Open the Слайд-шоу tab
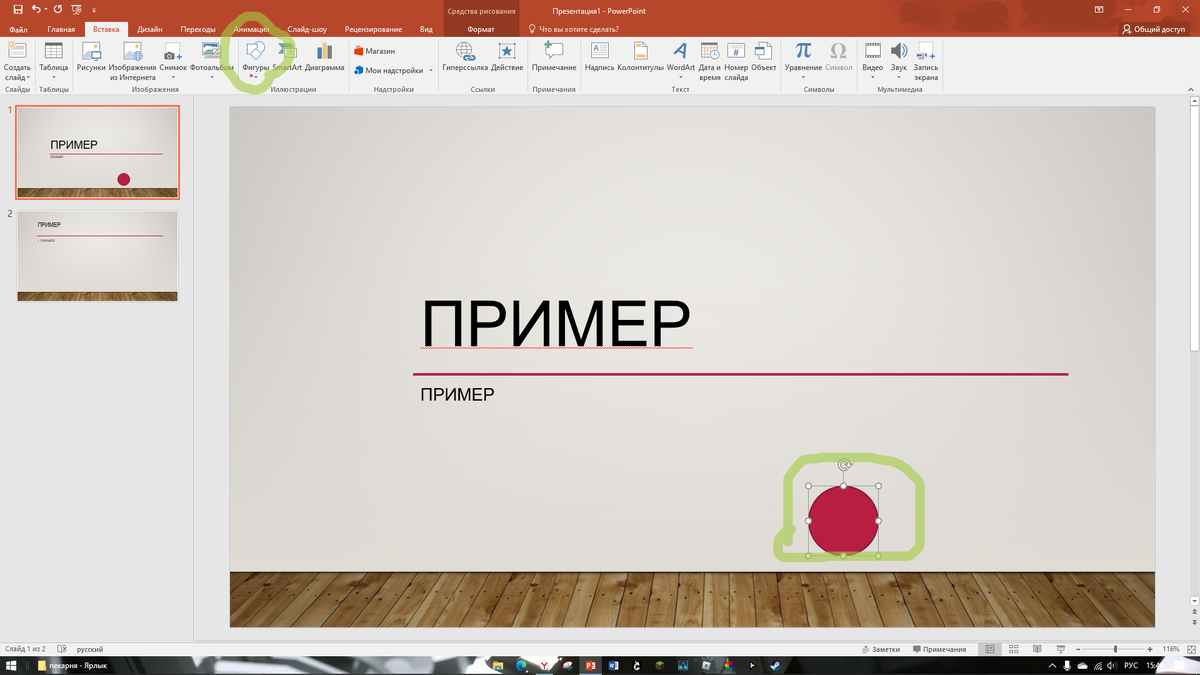Viewport: 1200px width, 675px height. pyautogui.click(x=307, y=30)
